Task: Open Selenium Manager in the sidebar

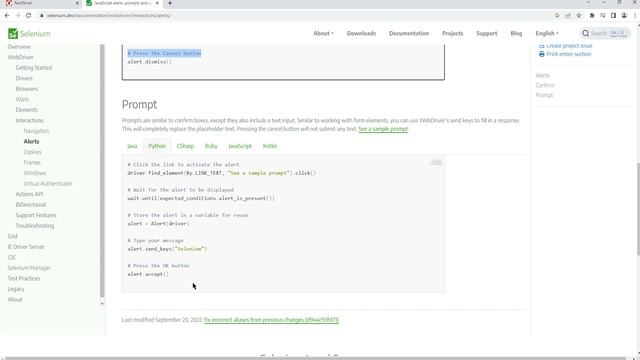Action: pyautogui.click(x=29, y=268)
